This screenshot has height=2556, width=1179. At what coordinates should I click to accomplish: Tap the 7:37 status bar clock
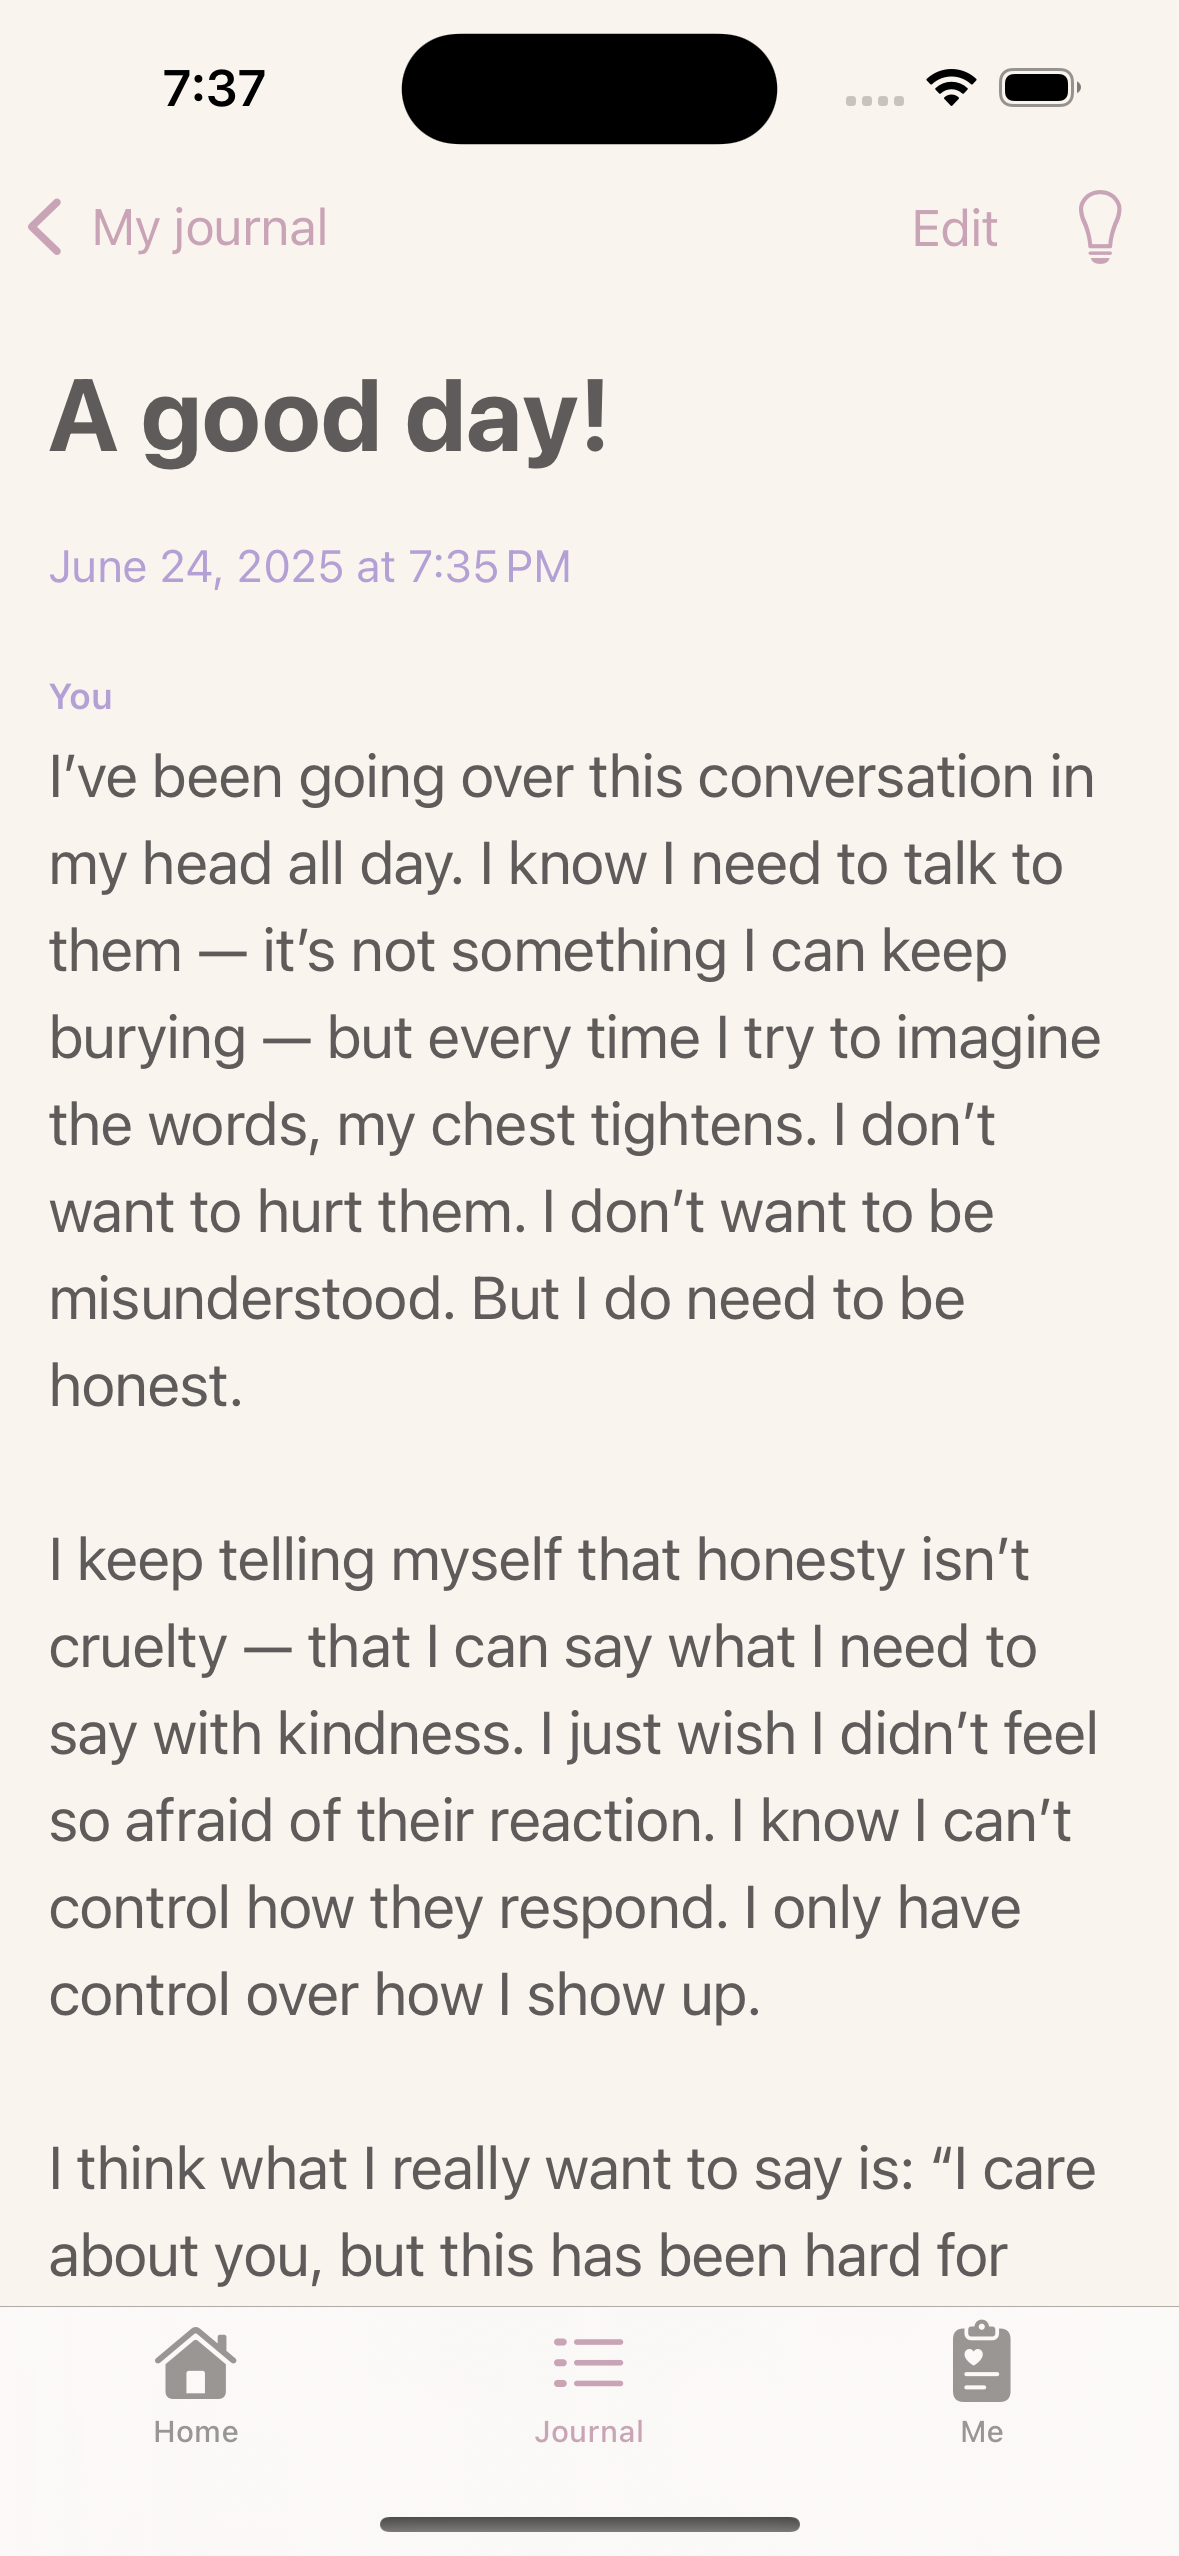coord(214,89)
